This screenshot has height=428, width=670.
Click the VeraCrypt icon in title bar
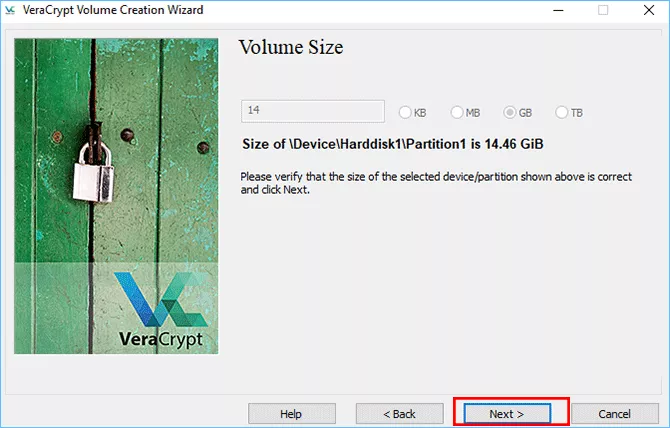tap(9, 10)
